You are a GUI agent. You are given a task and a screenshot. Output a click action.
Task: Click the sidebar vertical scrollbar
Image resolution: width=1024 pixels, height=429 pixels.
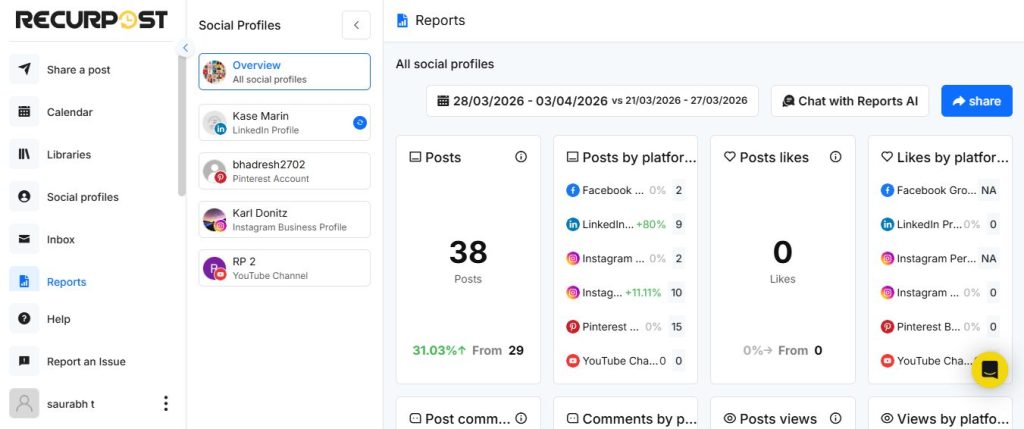coord(182,124)
